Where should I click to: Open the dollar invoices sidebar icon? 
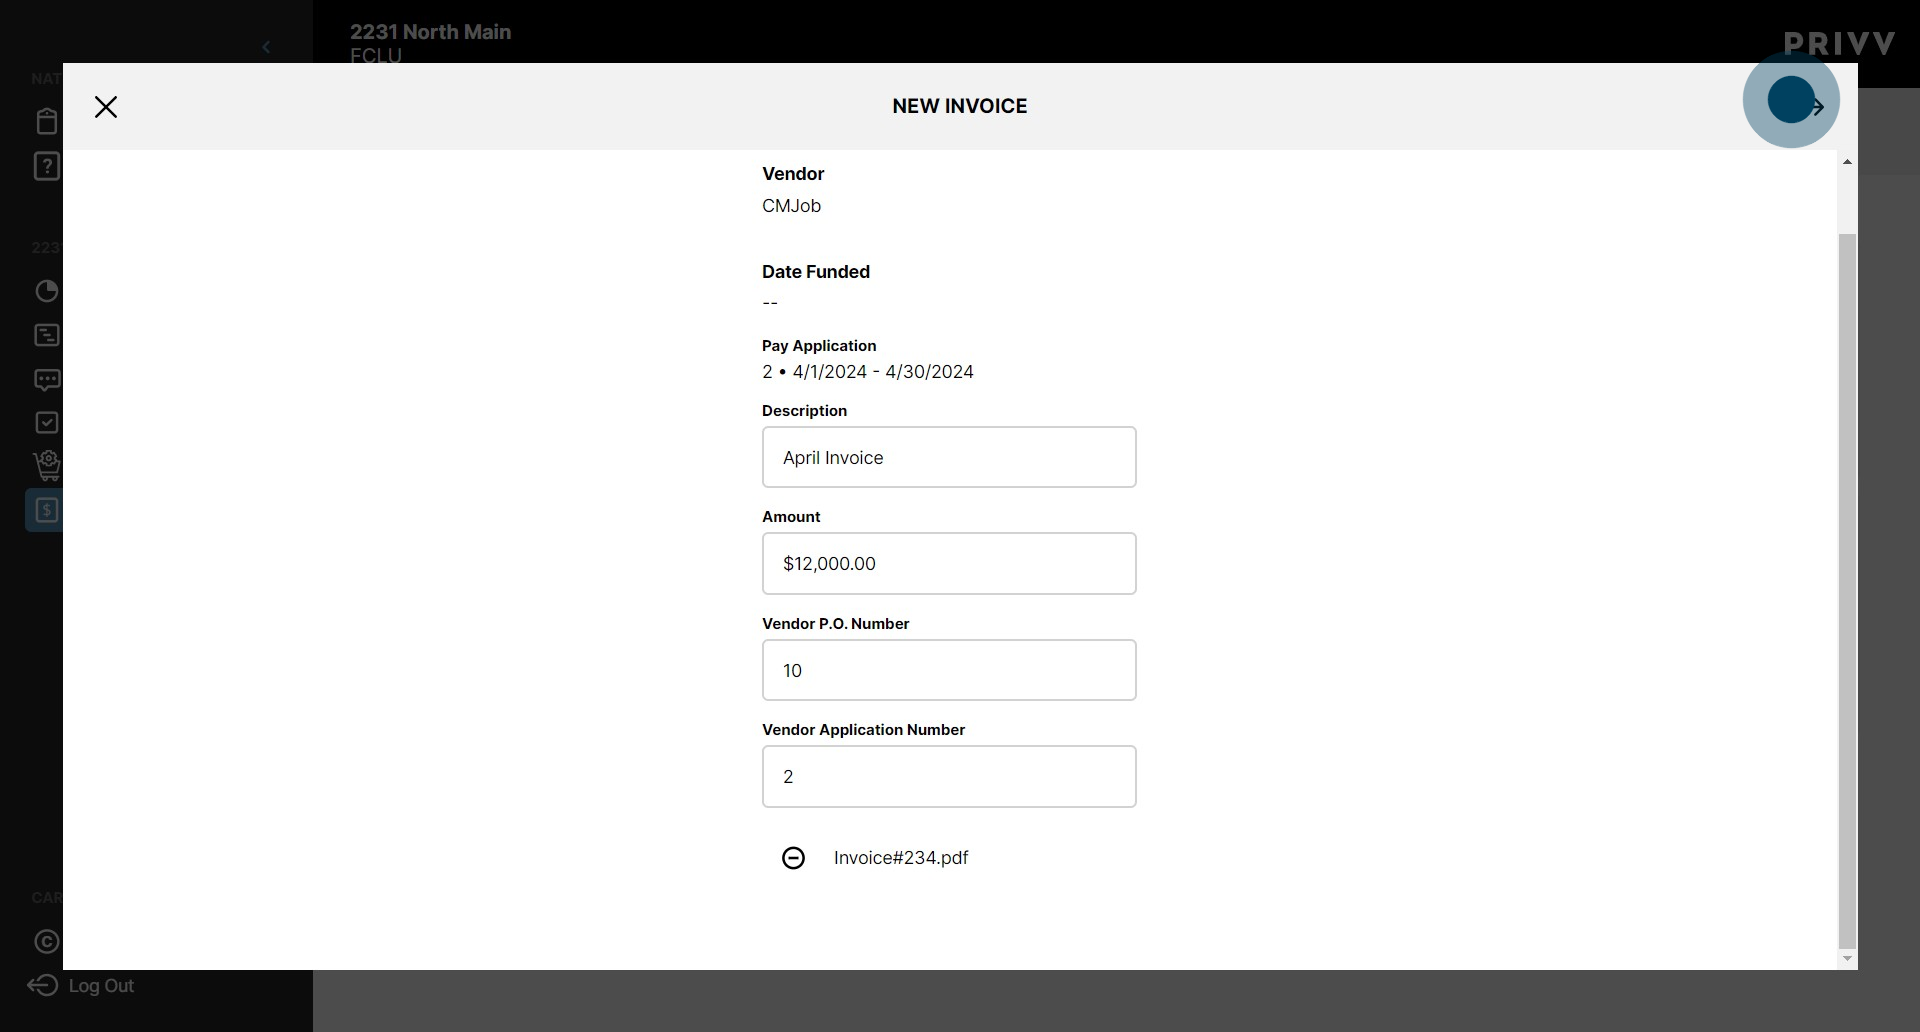coord(45,510)
